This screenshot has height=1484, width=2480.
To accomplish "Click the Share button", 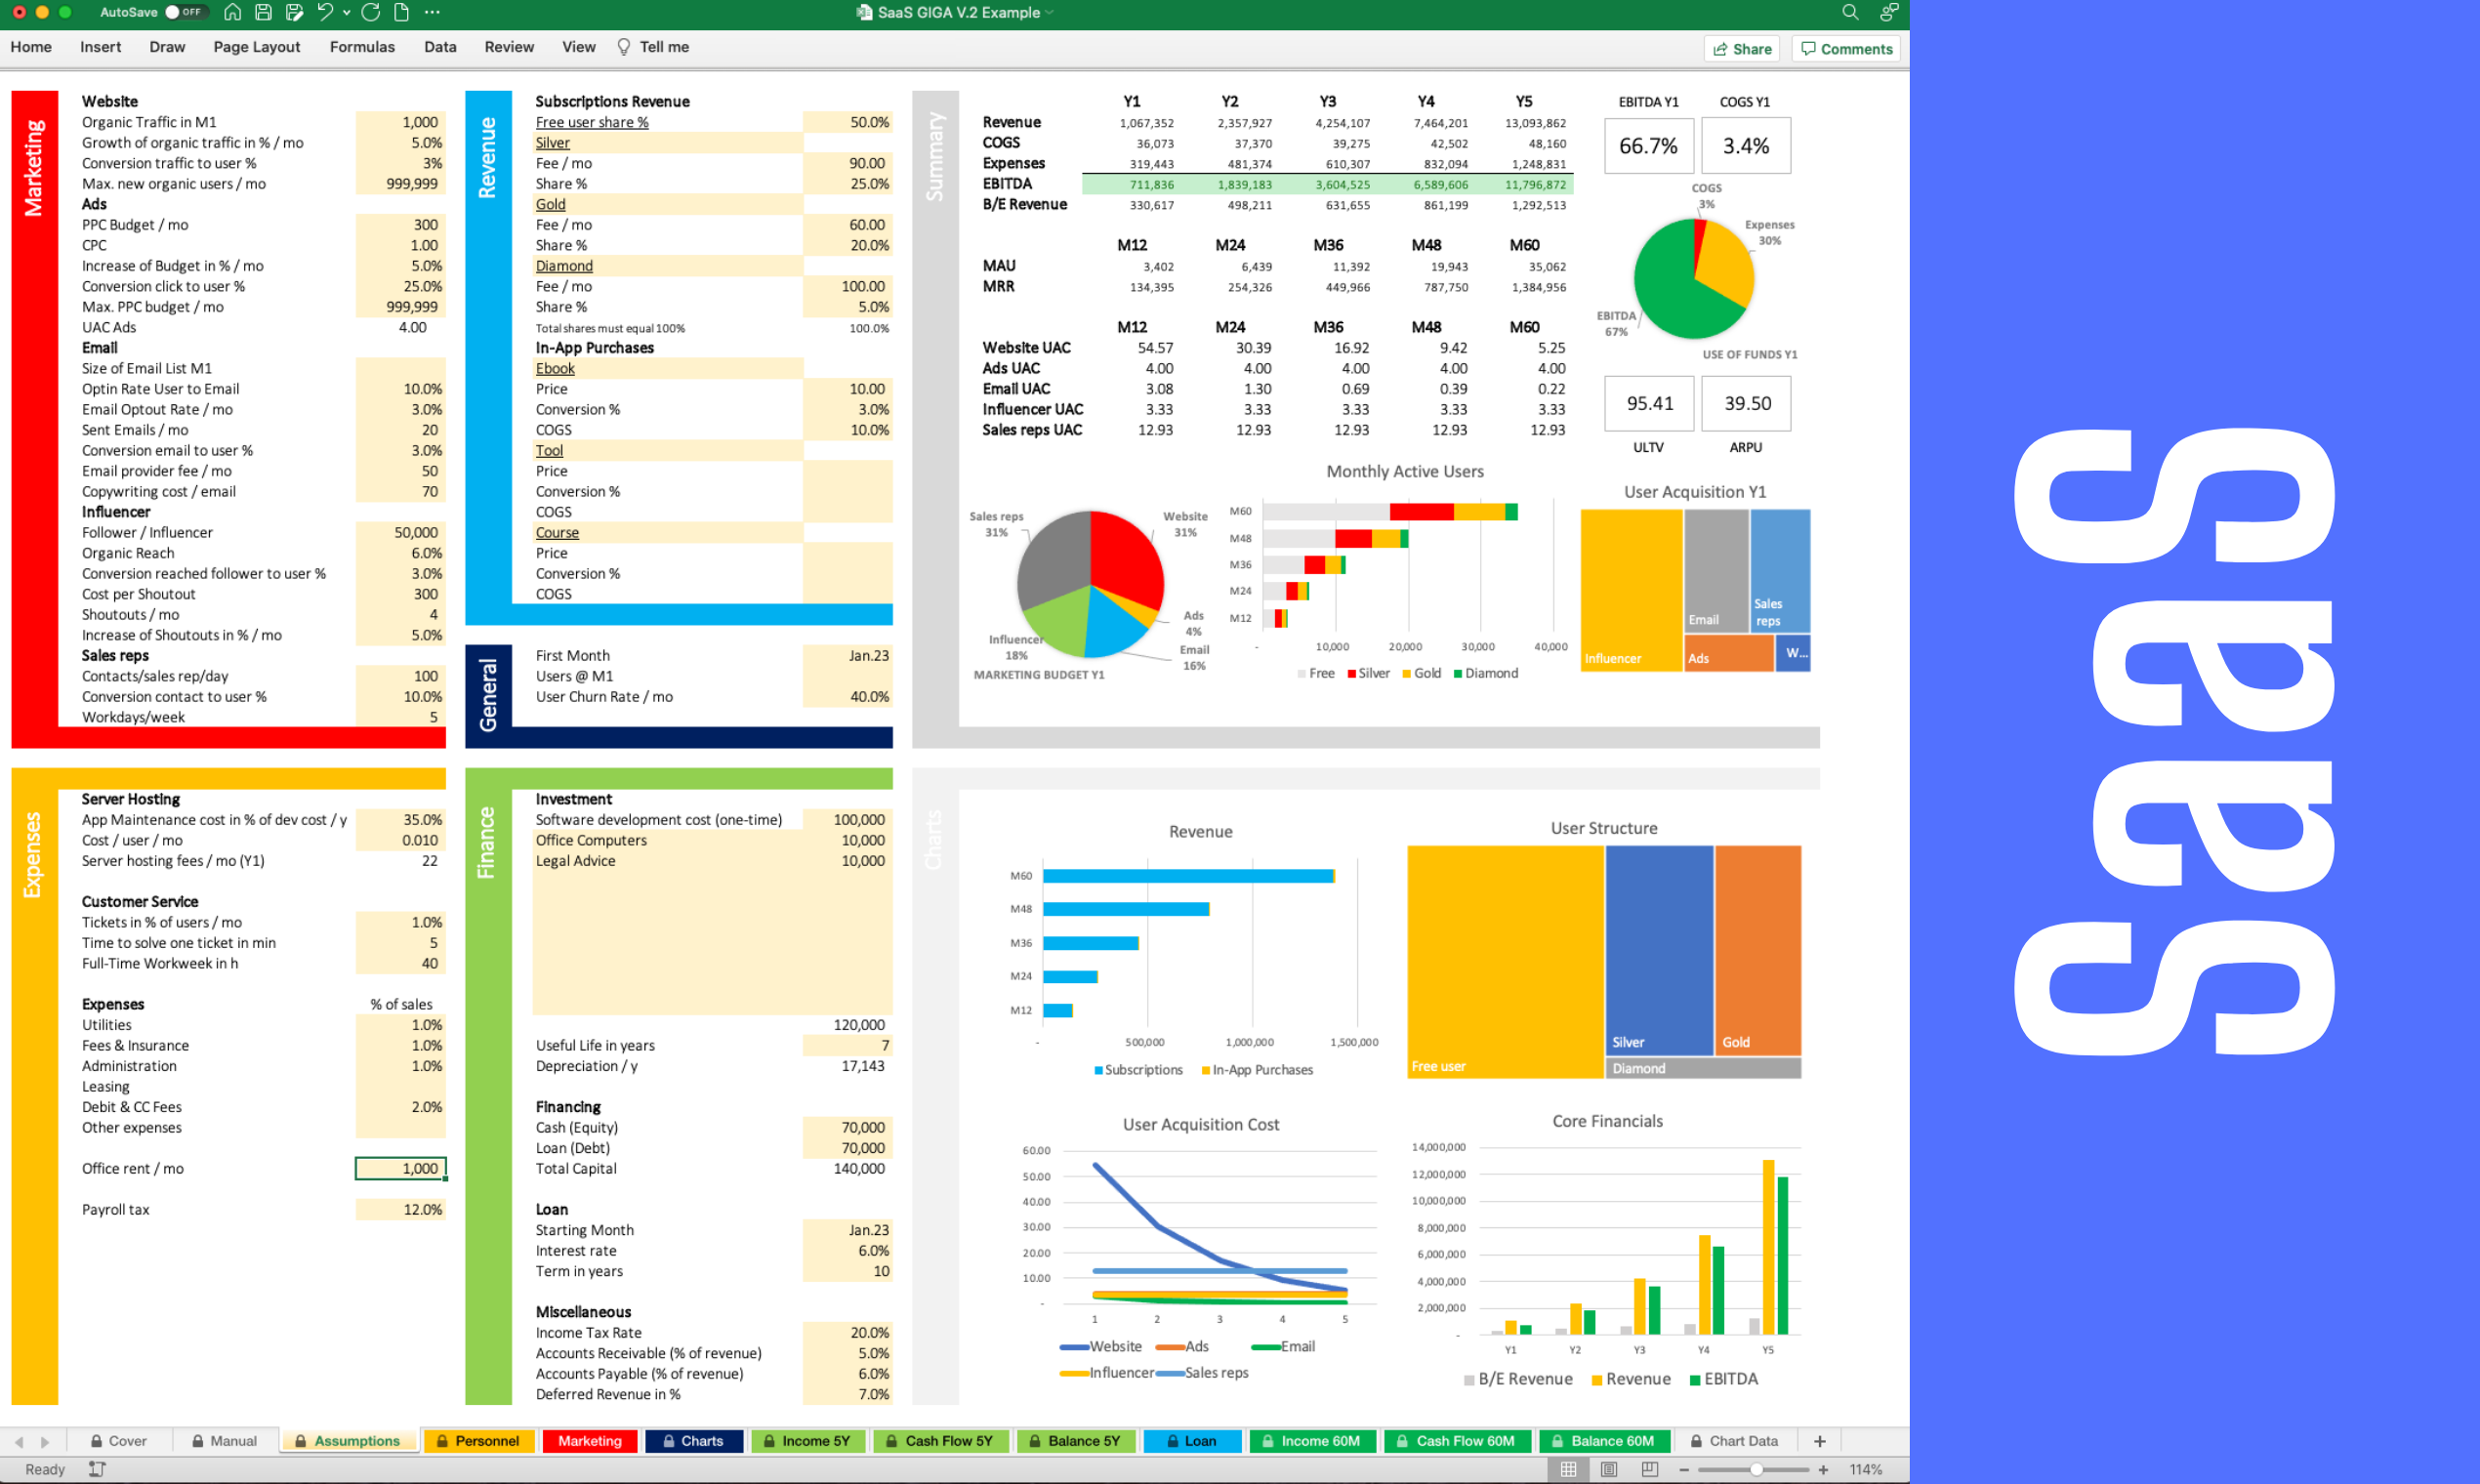I will pyautogui.click(x=1741, y=49).
